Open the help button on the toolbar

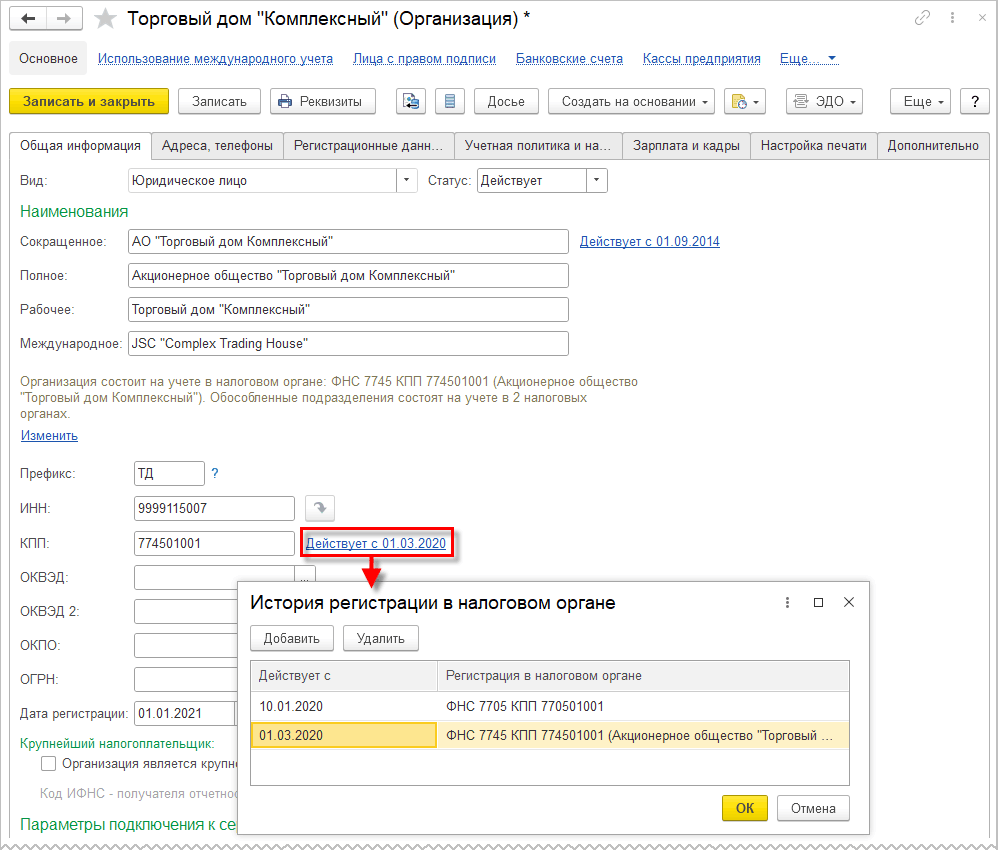tap(974, 101)
